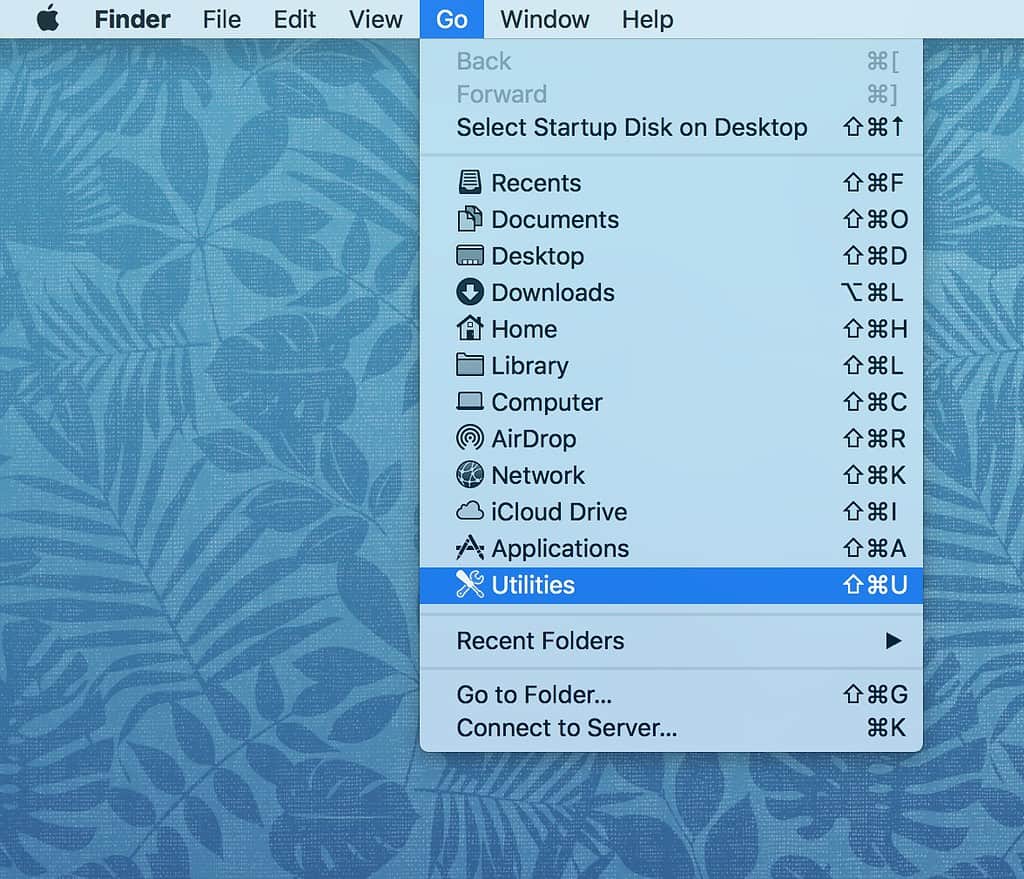The image size is (1024, 879).
Task: Open the Edit menu
Action: (x=295, y=19)
